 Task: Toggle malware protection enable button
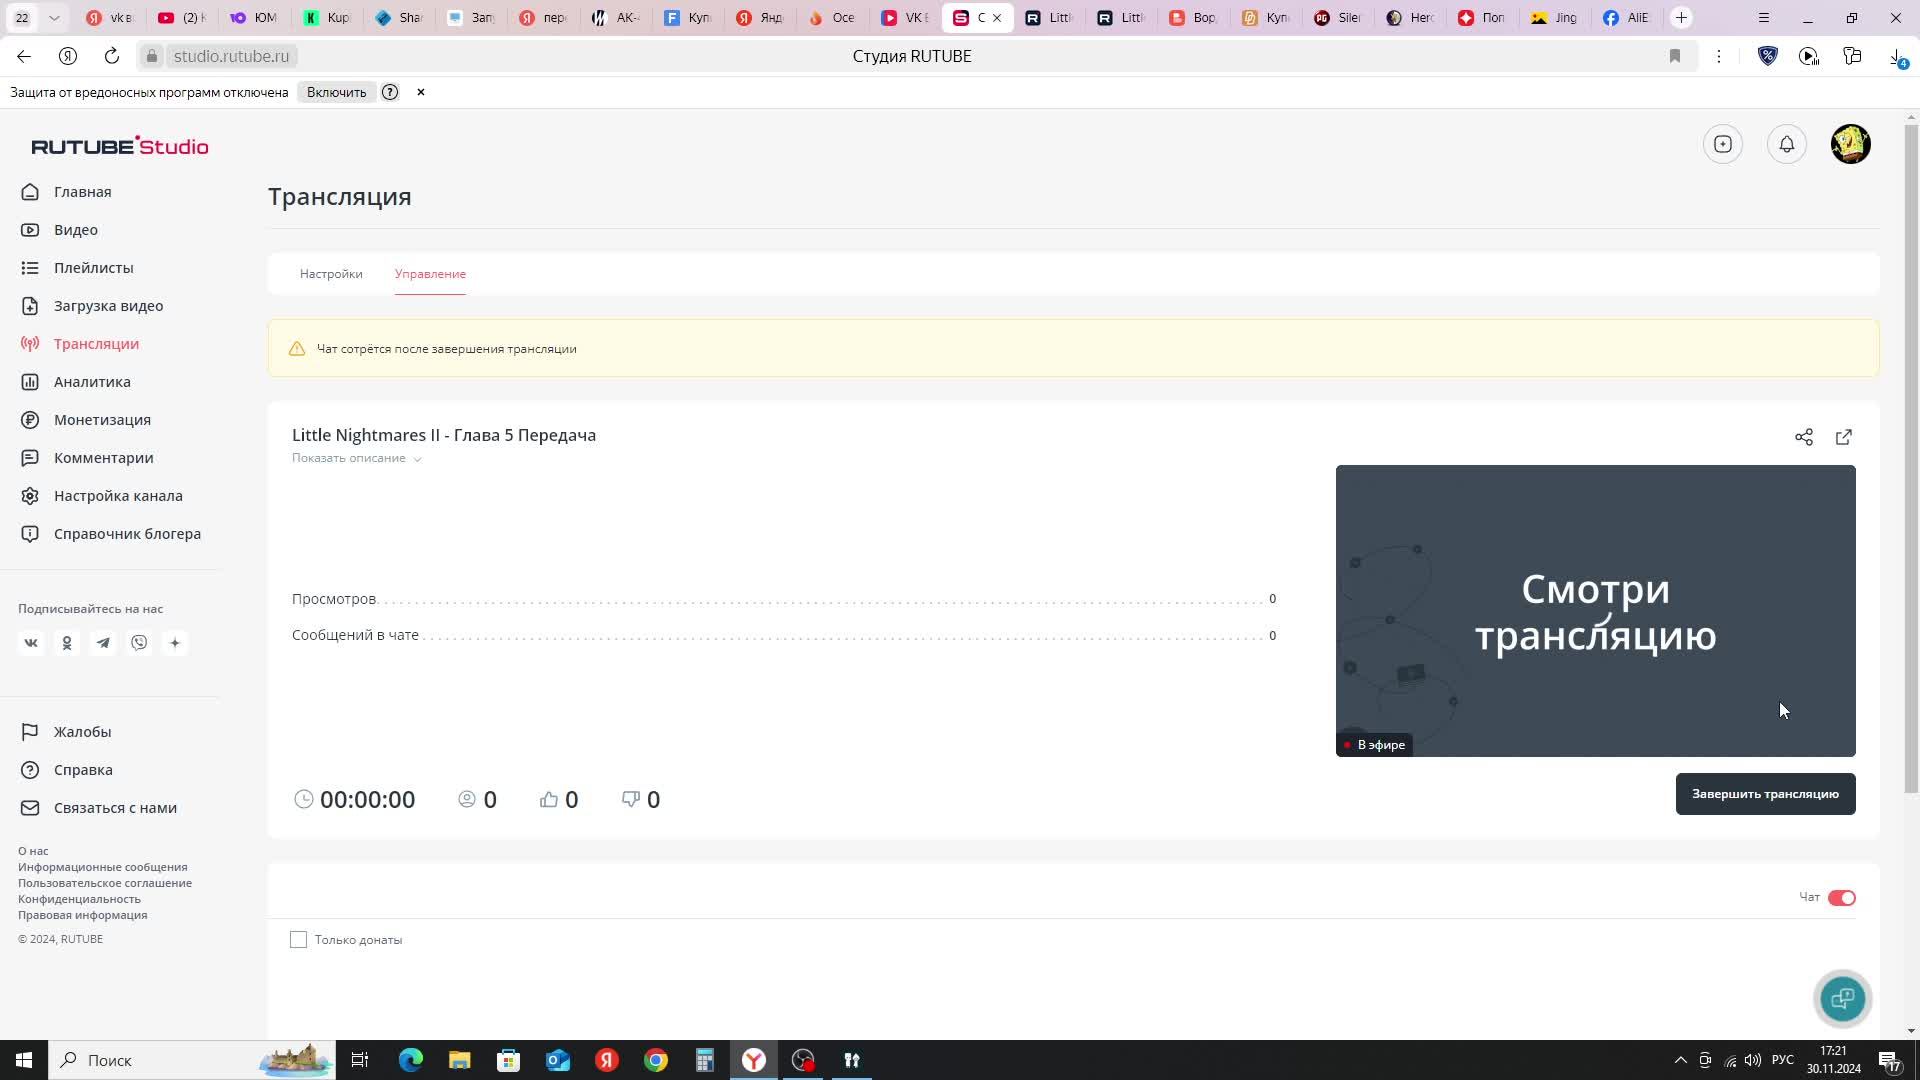(335, 92)
